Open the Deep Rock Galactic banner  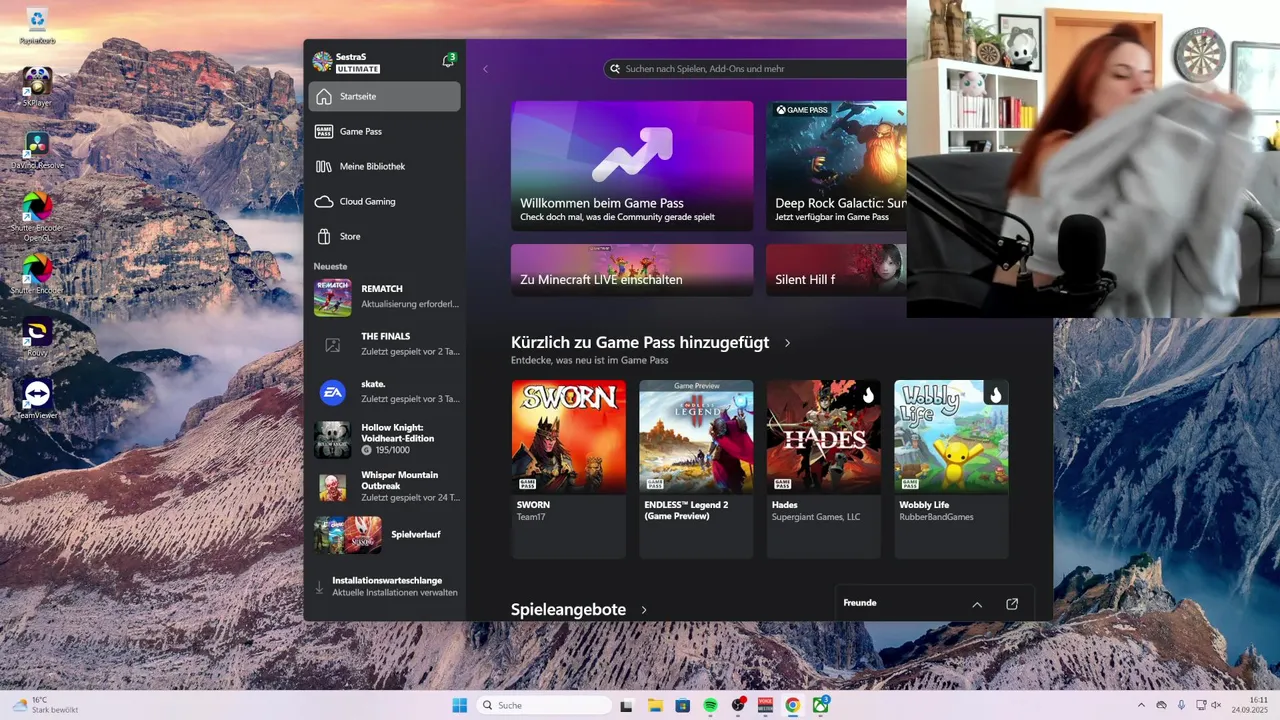[836, 166]
